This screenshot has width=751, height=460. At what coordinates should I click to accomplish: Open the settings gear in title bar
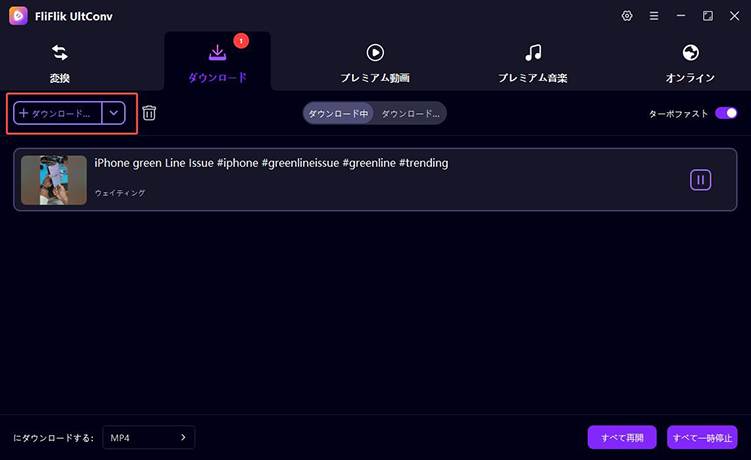point(627,16)
